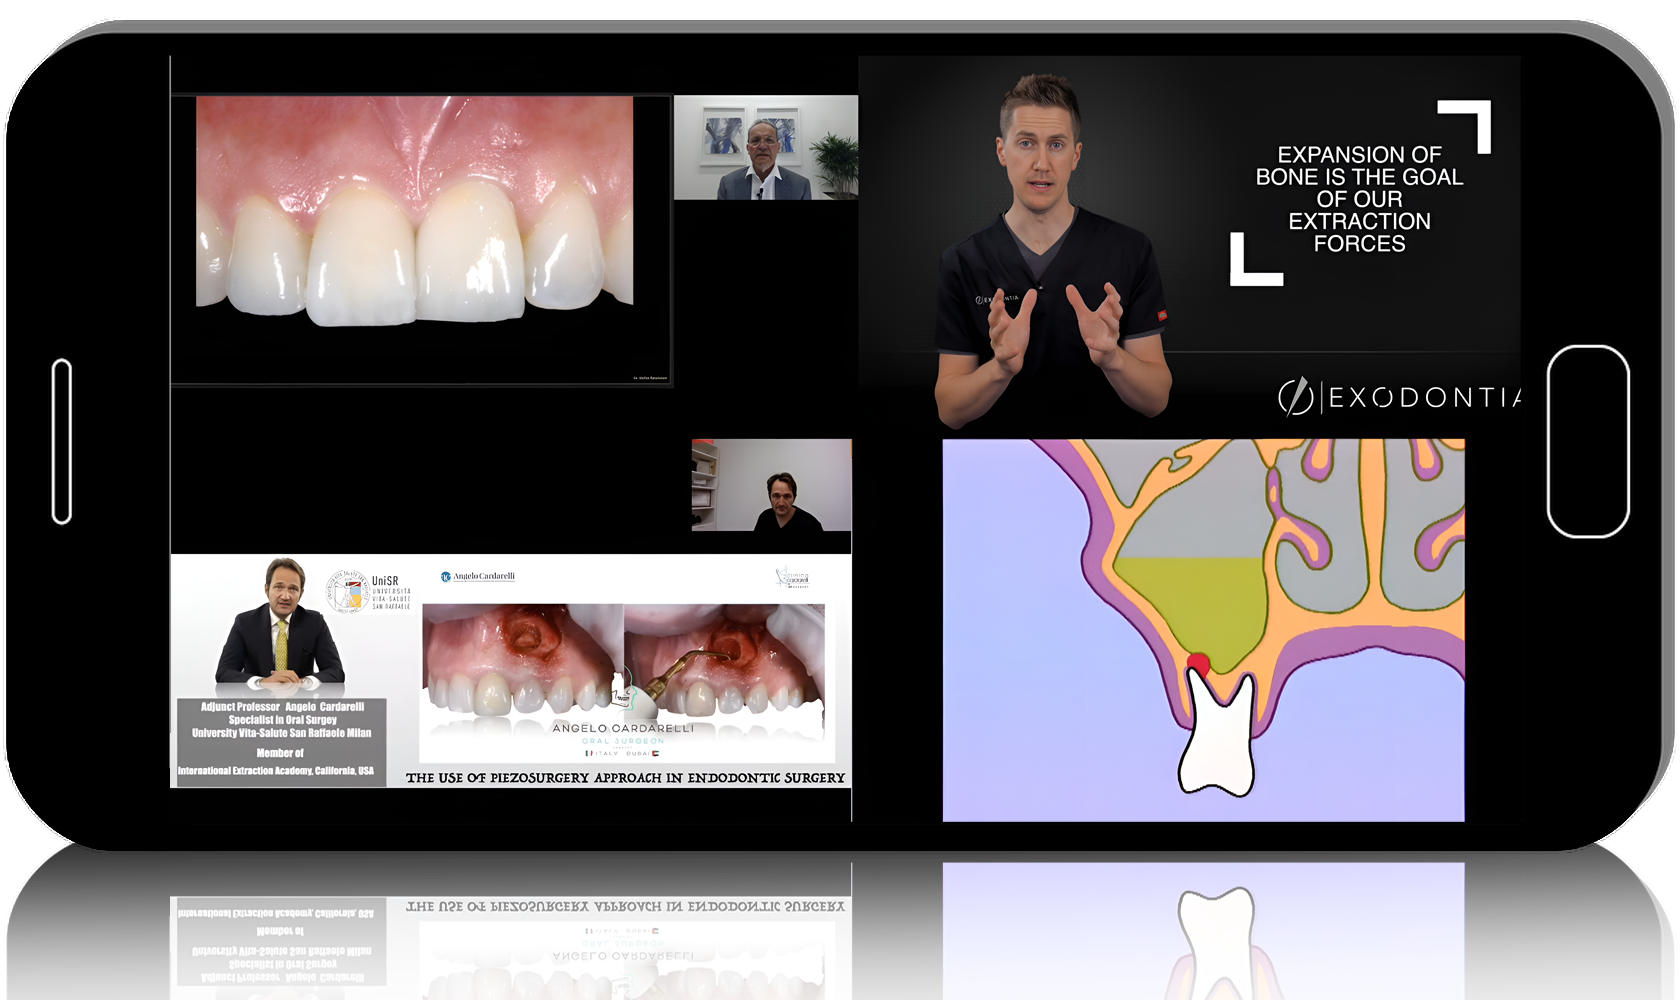Tap the phone's speaker slot
The width and height of the screenshot is (1680, 1000).
tap(62, 441)
